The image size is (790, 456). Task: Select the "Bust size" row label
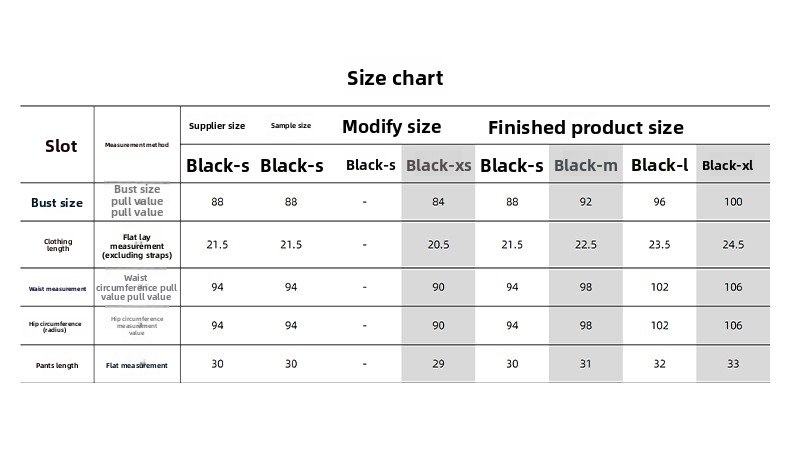57,203
